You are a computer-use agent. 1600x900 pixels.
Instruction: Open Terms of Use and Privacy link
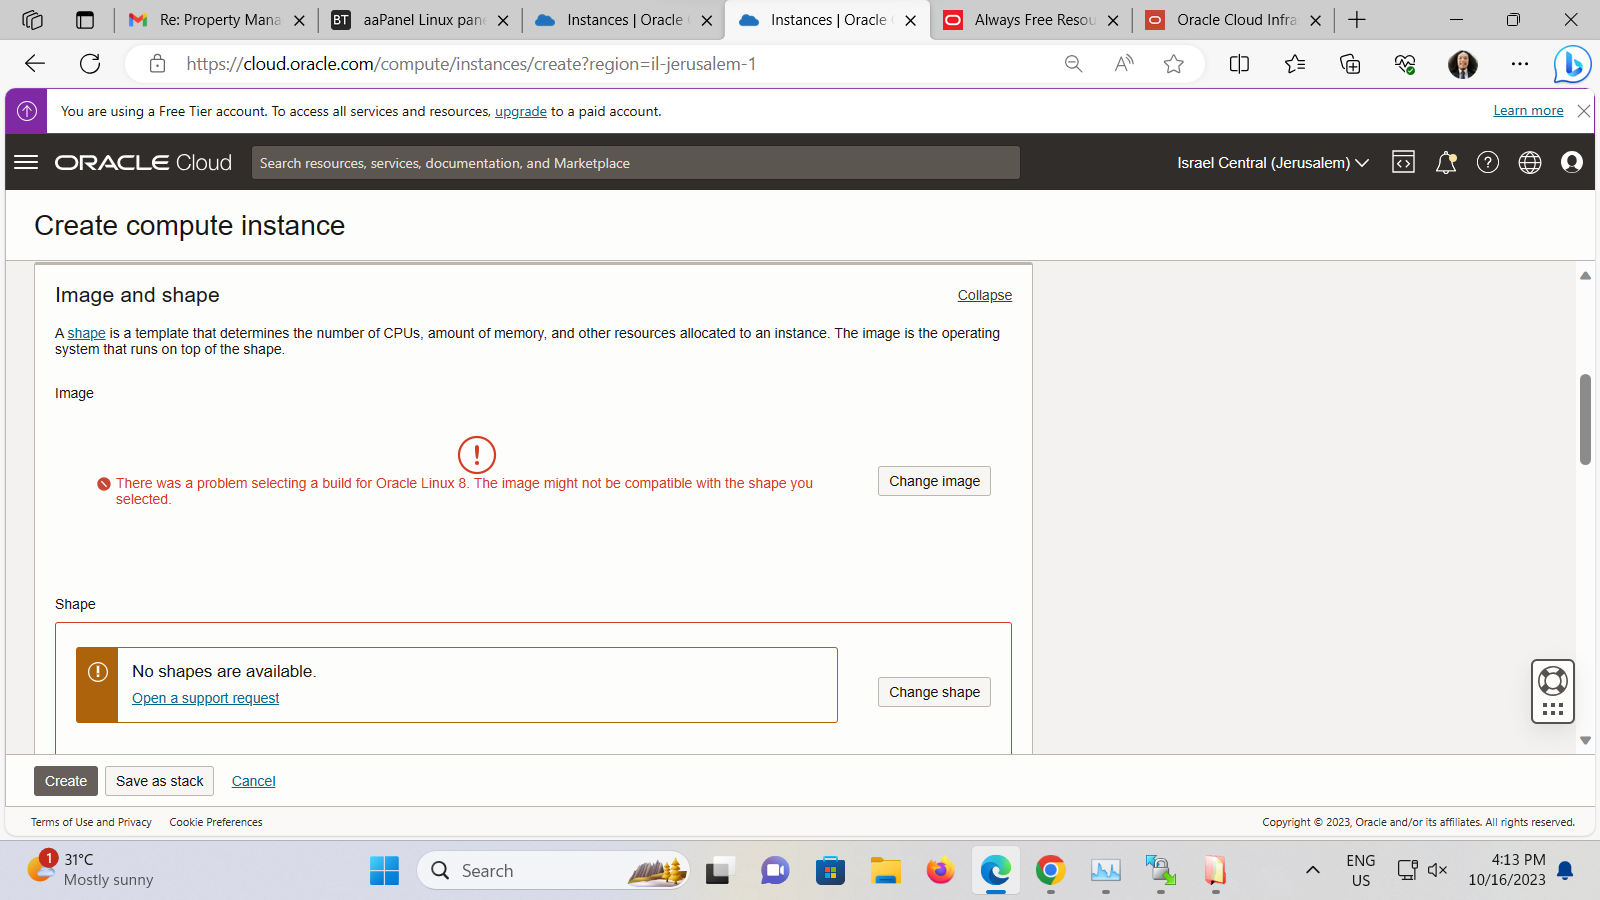pos(91,822)
